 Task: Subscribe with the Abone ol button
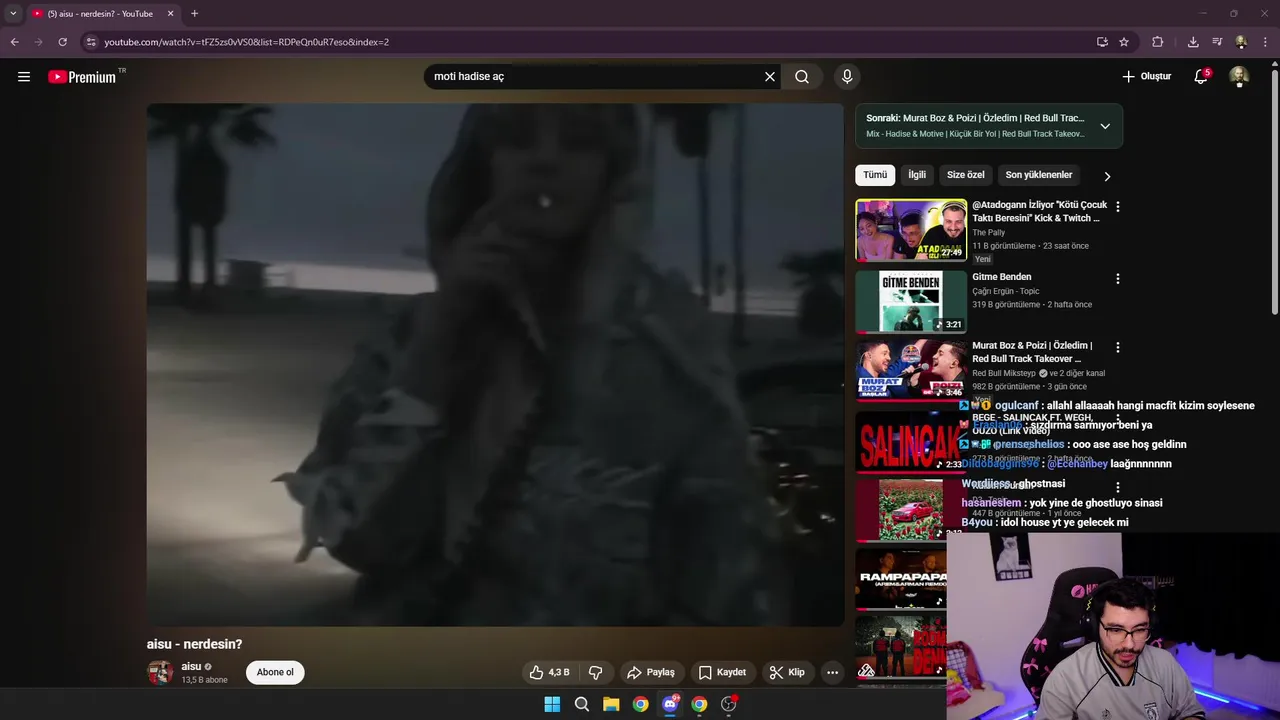pyautogui.click(x=275, y=672)
